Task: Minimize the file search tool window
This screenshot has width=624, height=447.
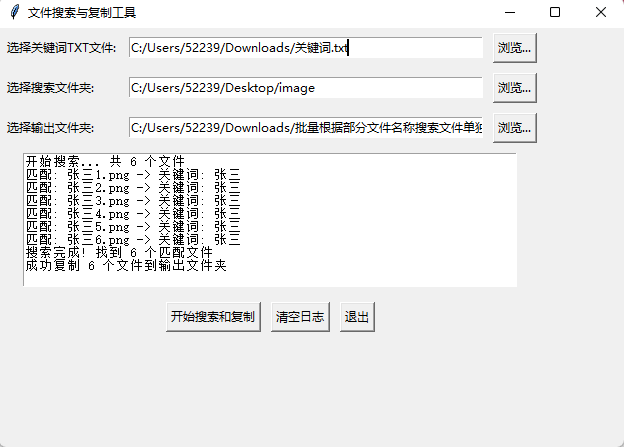Action: click(510, 12)
